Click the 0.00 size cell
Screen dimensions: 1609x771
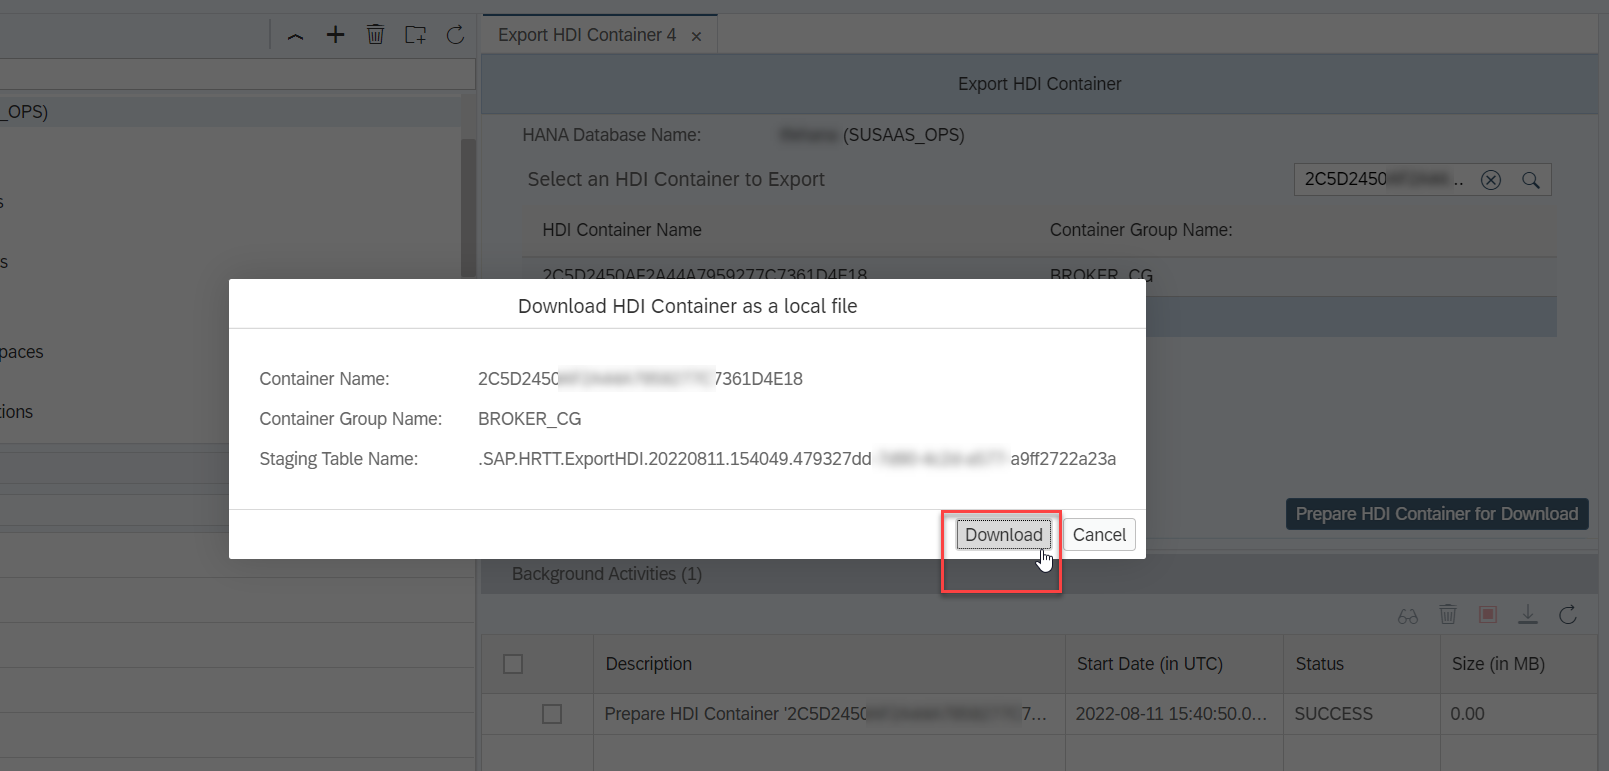(x=1518, y=714)
